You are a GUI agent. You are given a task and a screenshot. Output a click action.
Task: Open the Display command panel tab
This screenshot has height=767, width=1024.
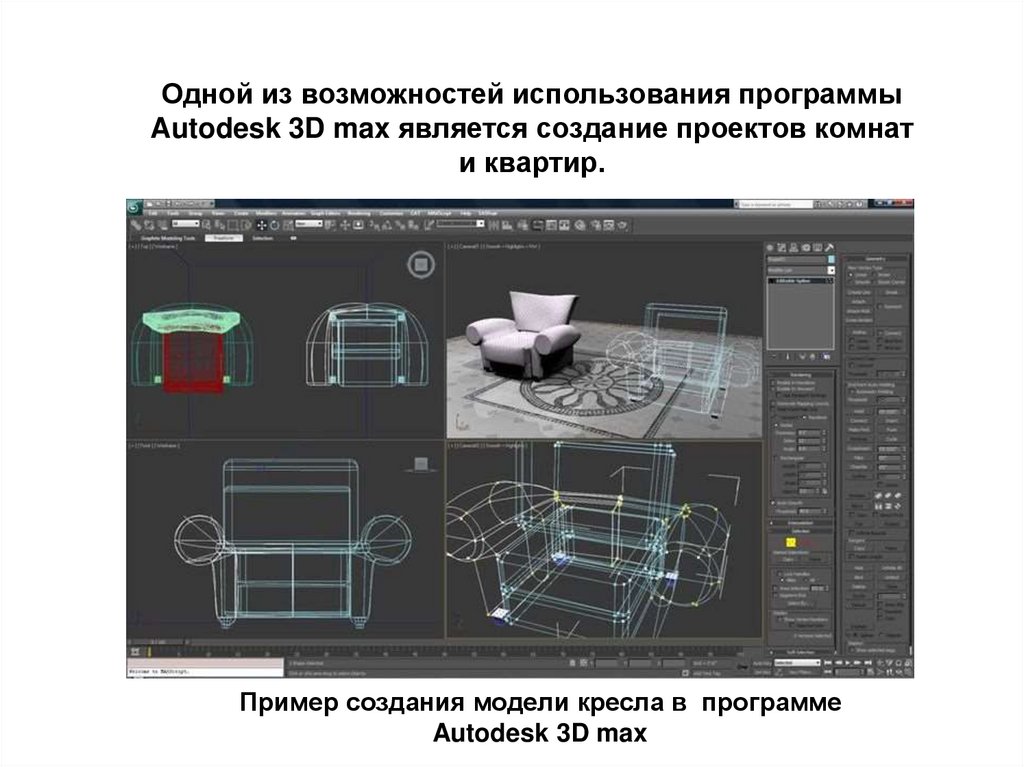tap(818, 248)
